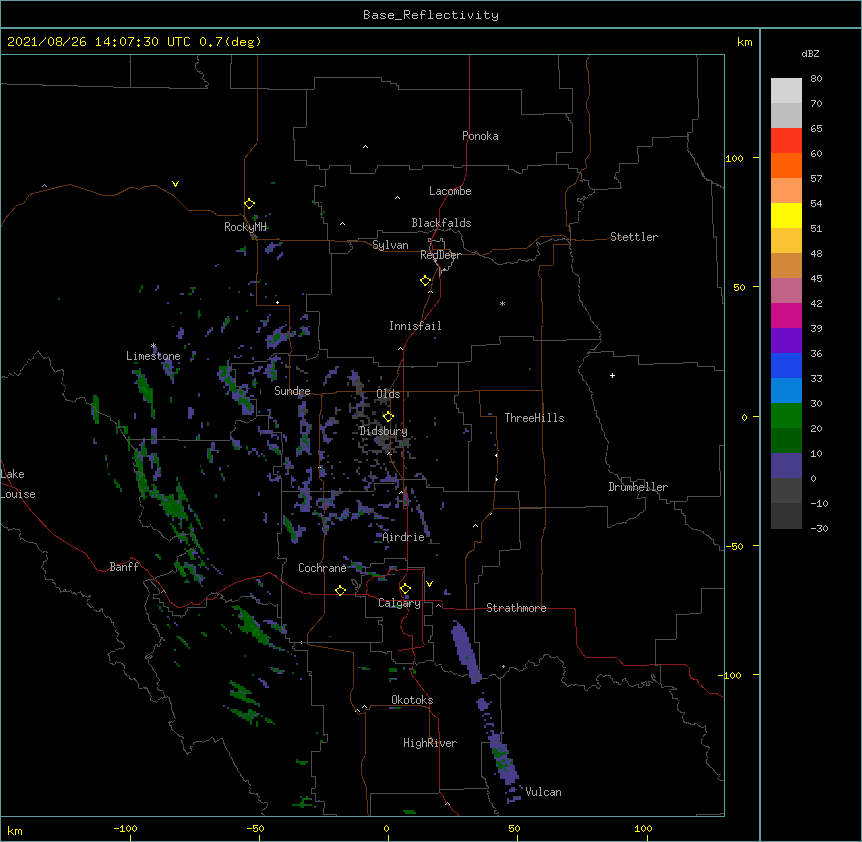Click the -50 label on the bottom axis
862x842 pixels.
click(x=255, y=828)
